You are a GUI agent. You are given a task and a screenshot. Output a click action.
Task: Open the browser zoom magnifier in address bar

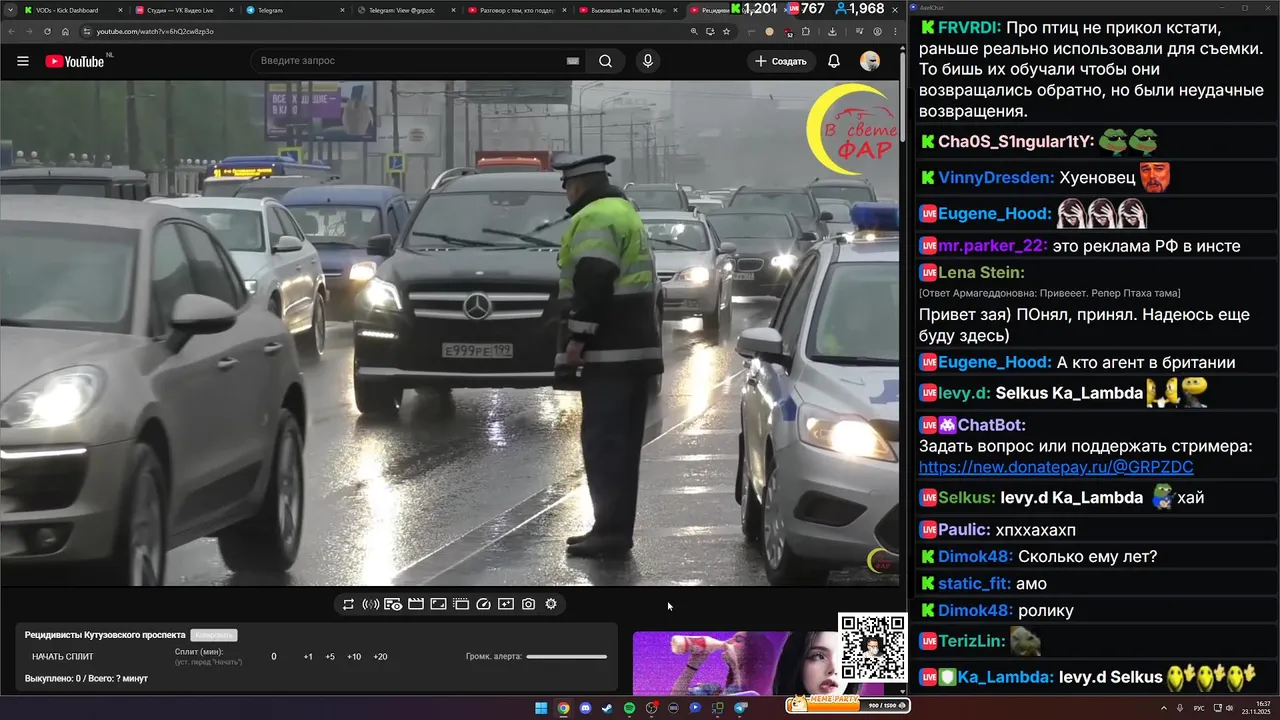(694, 31)
